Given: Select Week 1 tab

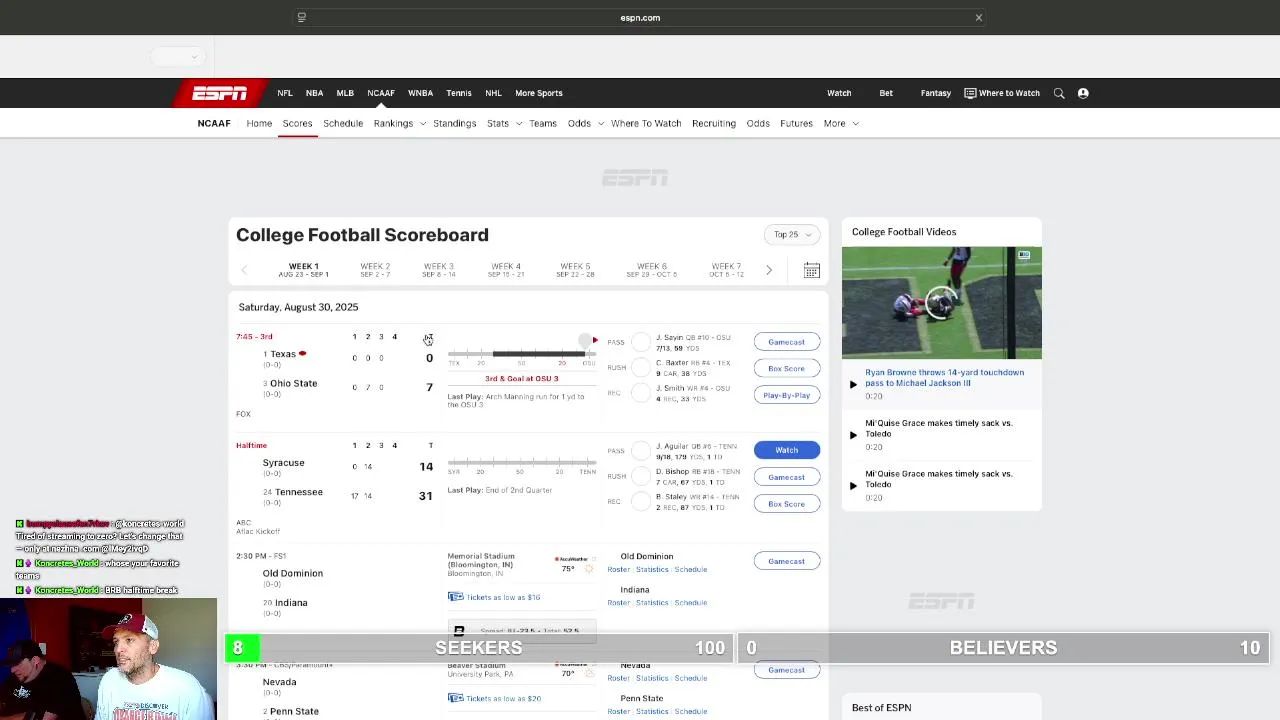Looking at the screenshot, I should tap(304, 270).
